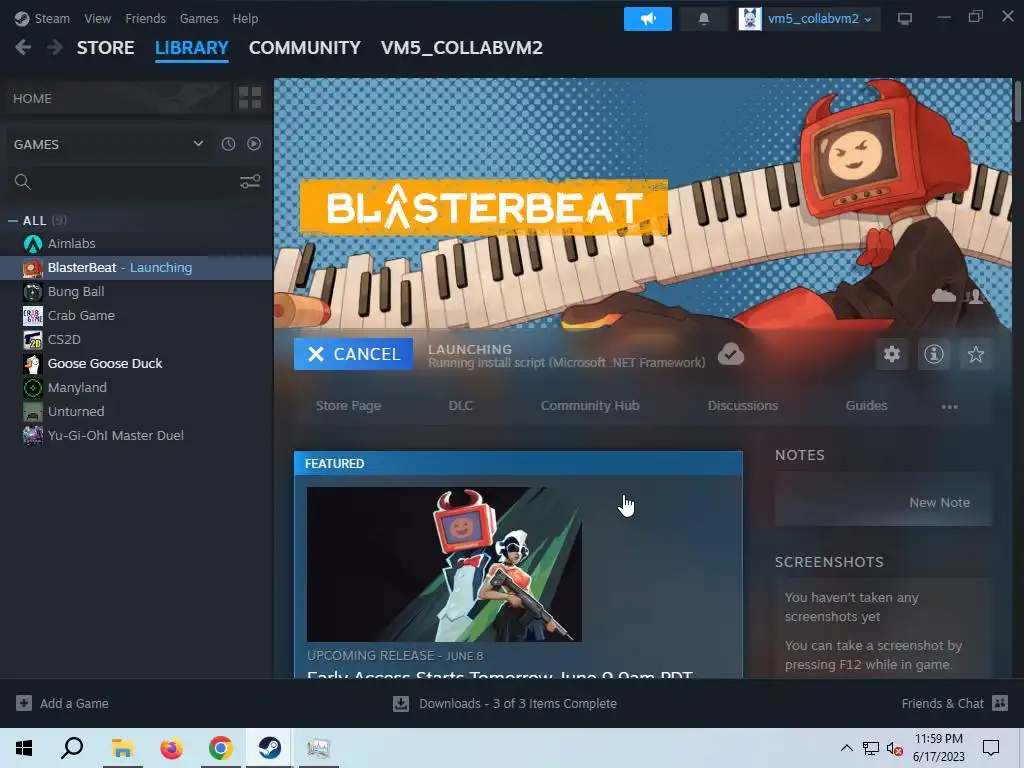Open the taskbar volume icon

[x=895, y=748]
